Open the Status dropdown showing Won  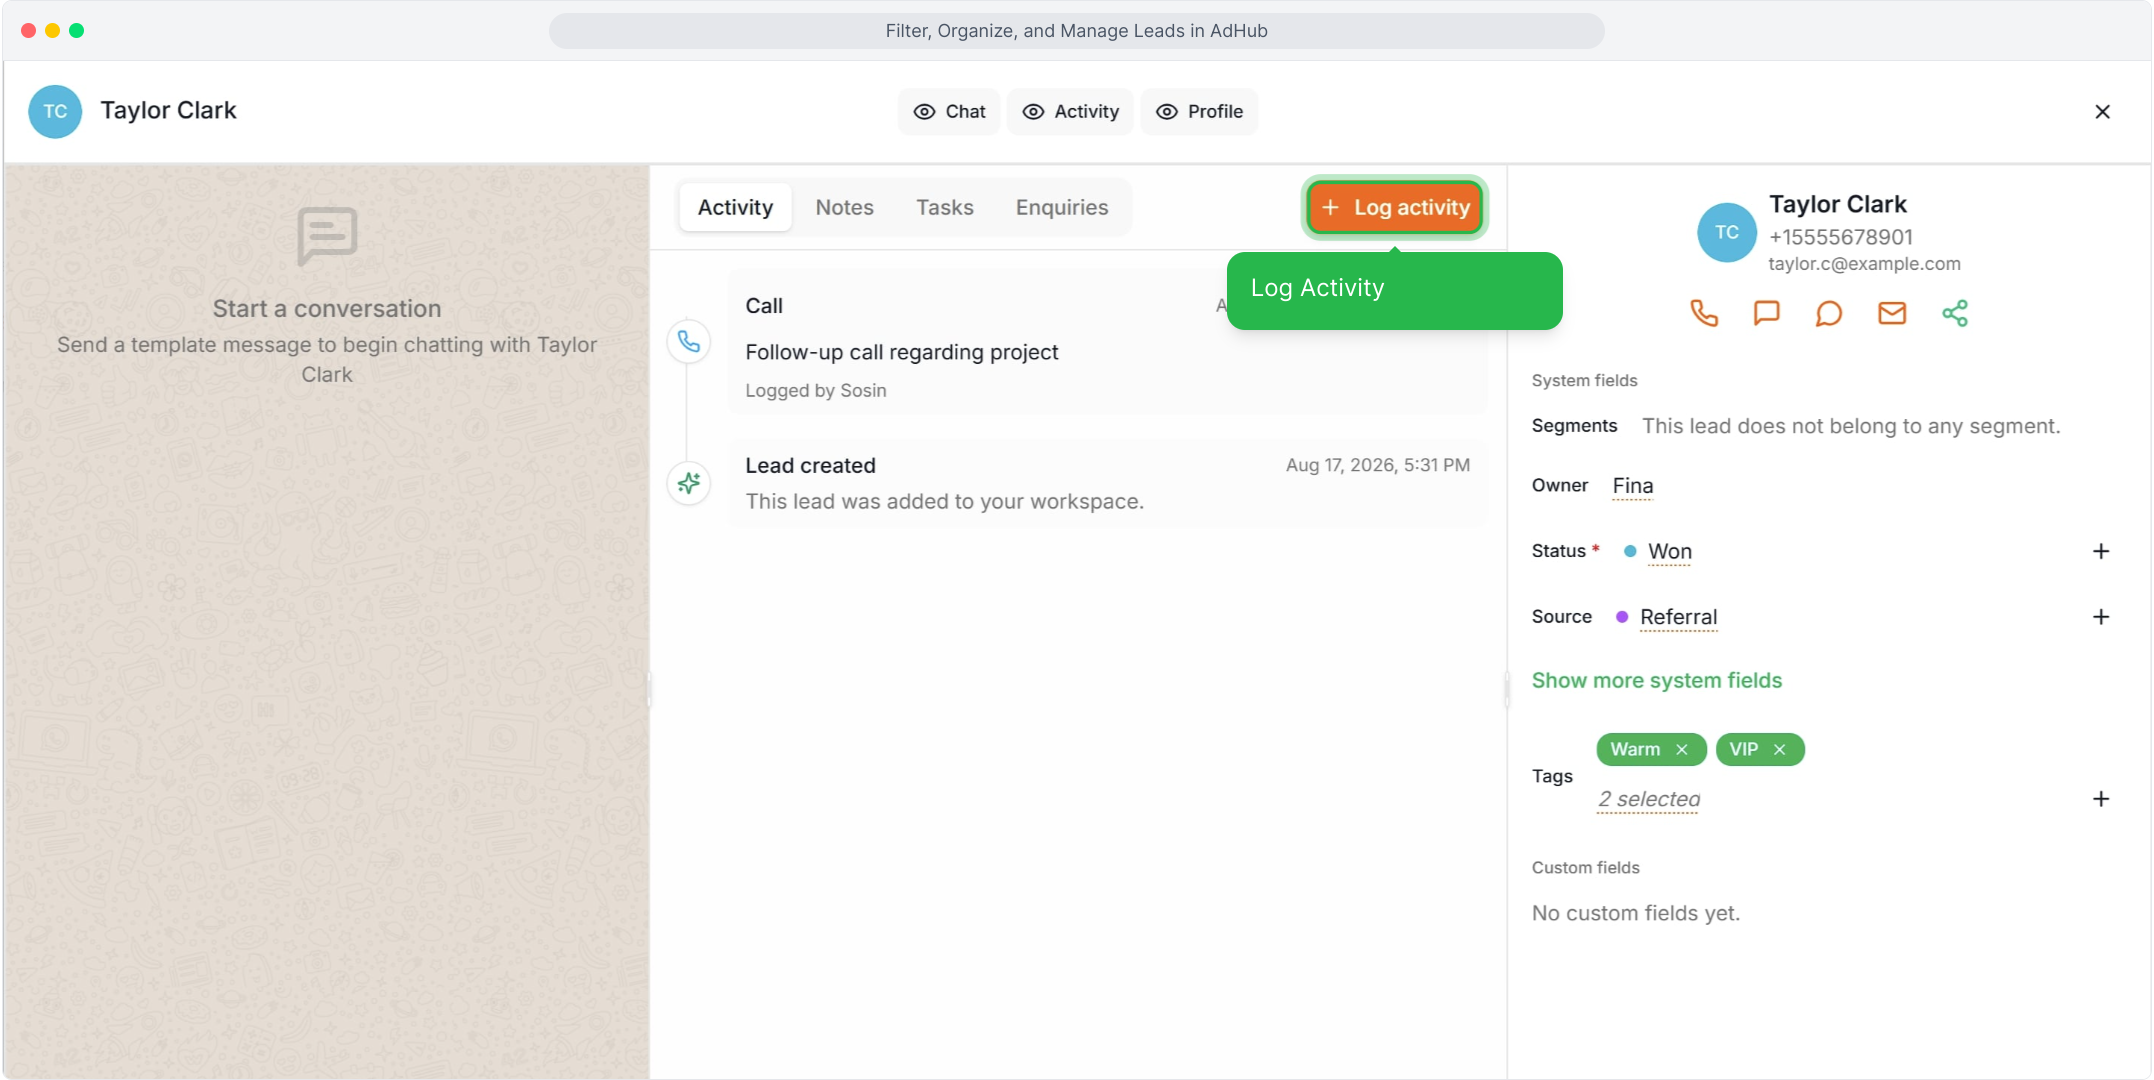(x=1669, y=552)
